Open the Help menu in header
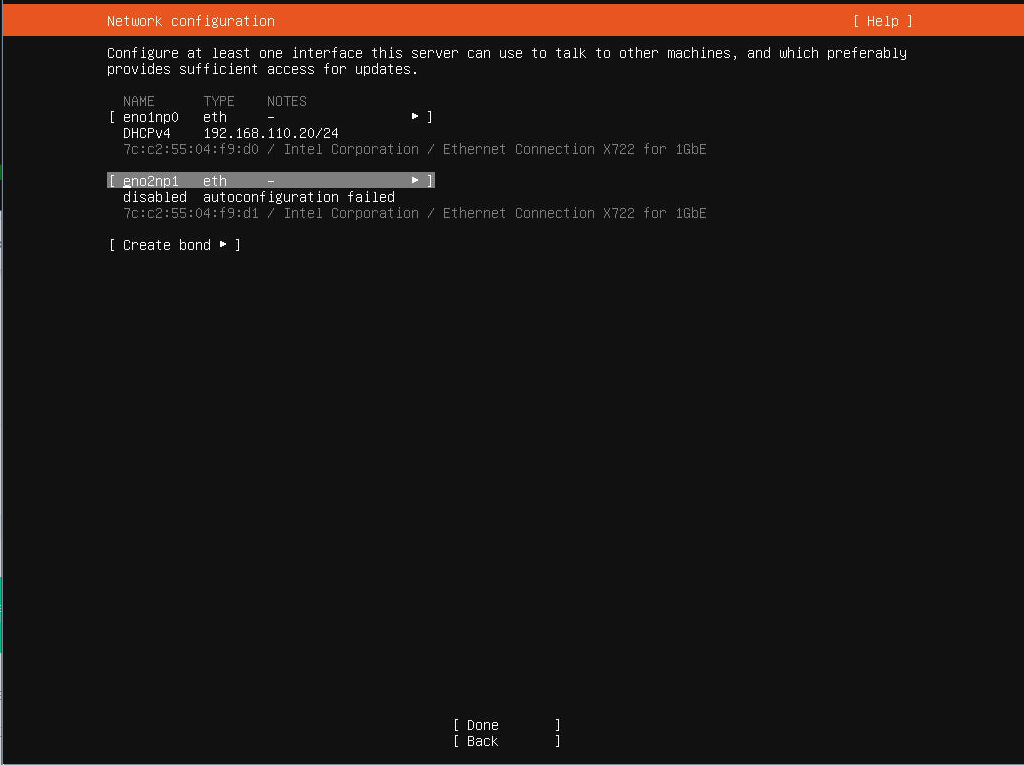The height and width of the screenshot is (765, 1024). (x=882, y=21)
